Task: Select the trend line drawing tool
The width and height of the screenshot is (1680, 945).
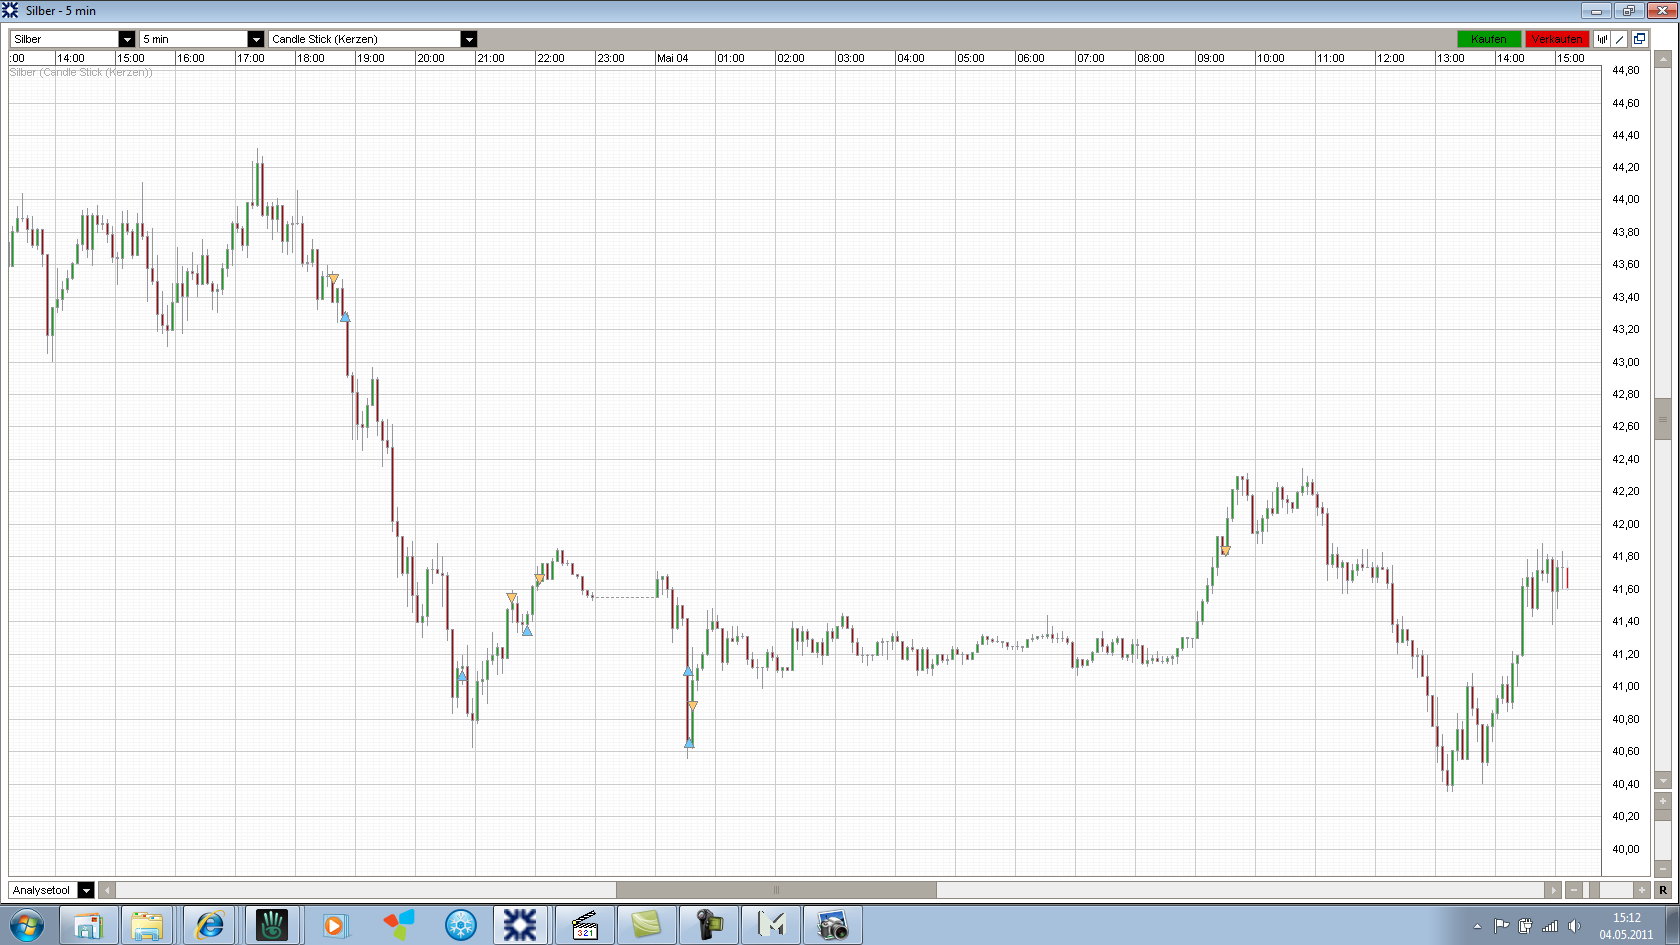Action: pos(1620,39)
